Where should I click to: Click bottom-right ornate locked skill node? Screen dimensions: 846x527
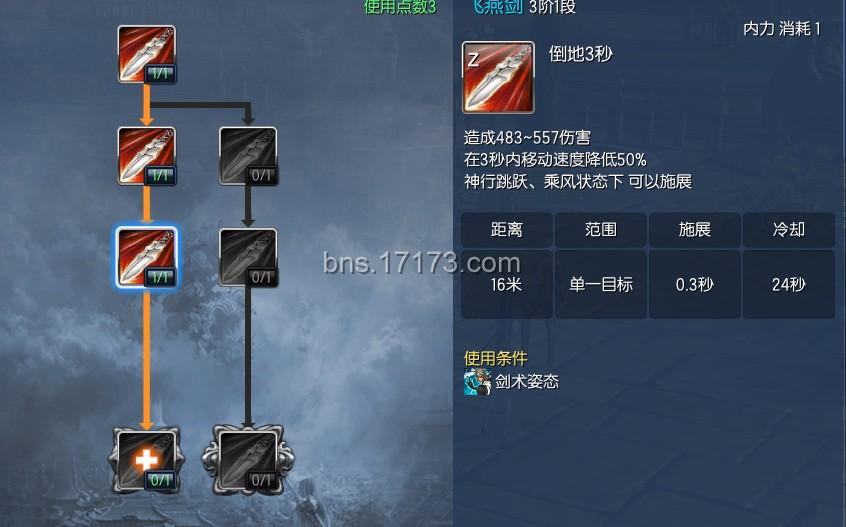click(248, 461)
